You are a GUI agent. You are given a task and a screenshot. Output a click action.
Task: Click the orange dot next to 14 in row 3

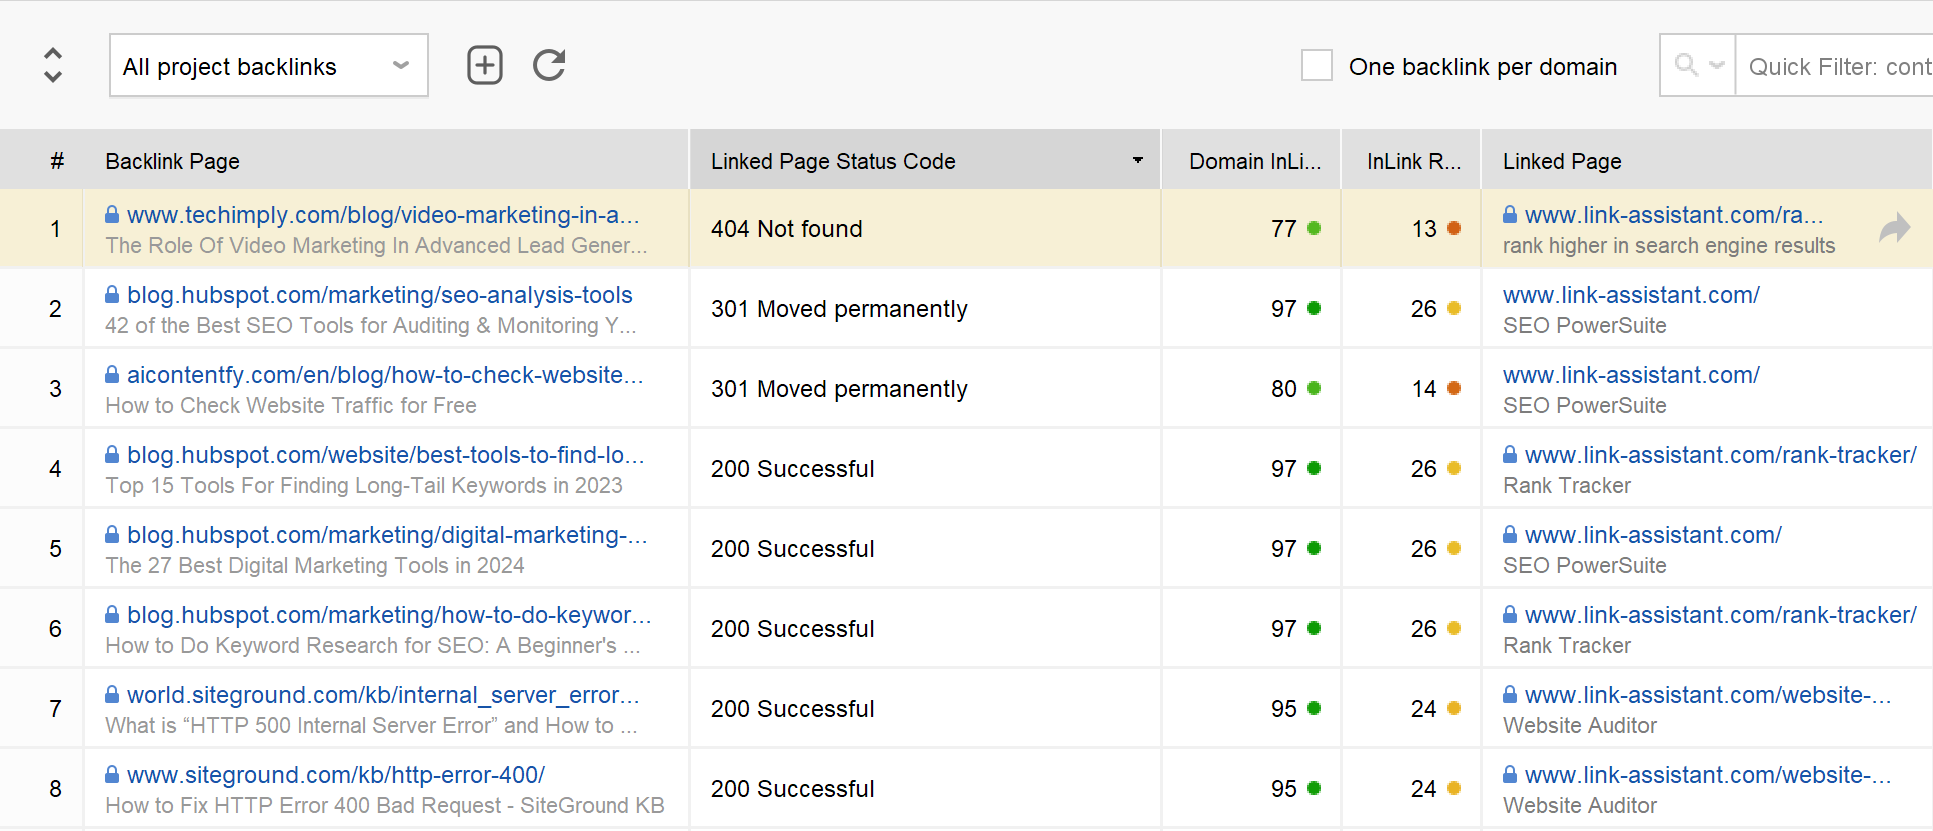pos(1454,388)
